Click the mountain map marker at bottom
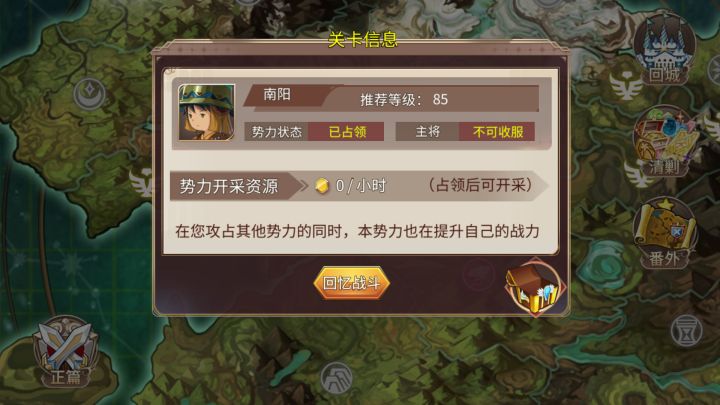The width and height of the screenshot is (720, 405). pos(337,377)
